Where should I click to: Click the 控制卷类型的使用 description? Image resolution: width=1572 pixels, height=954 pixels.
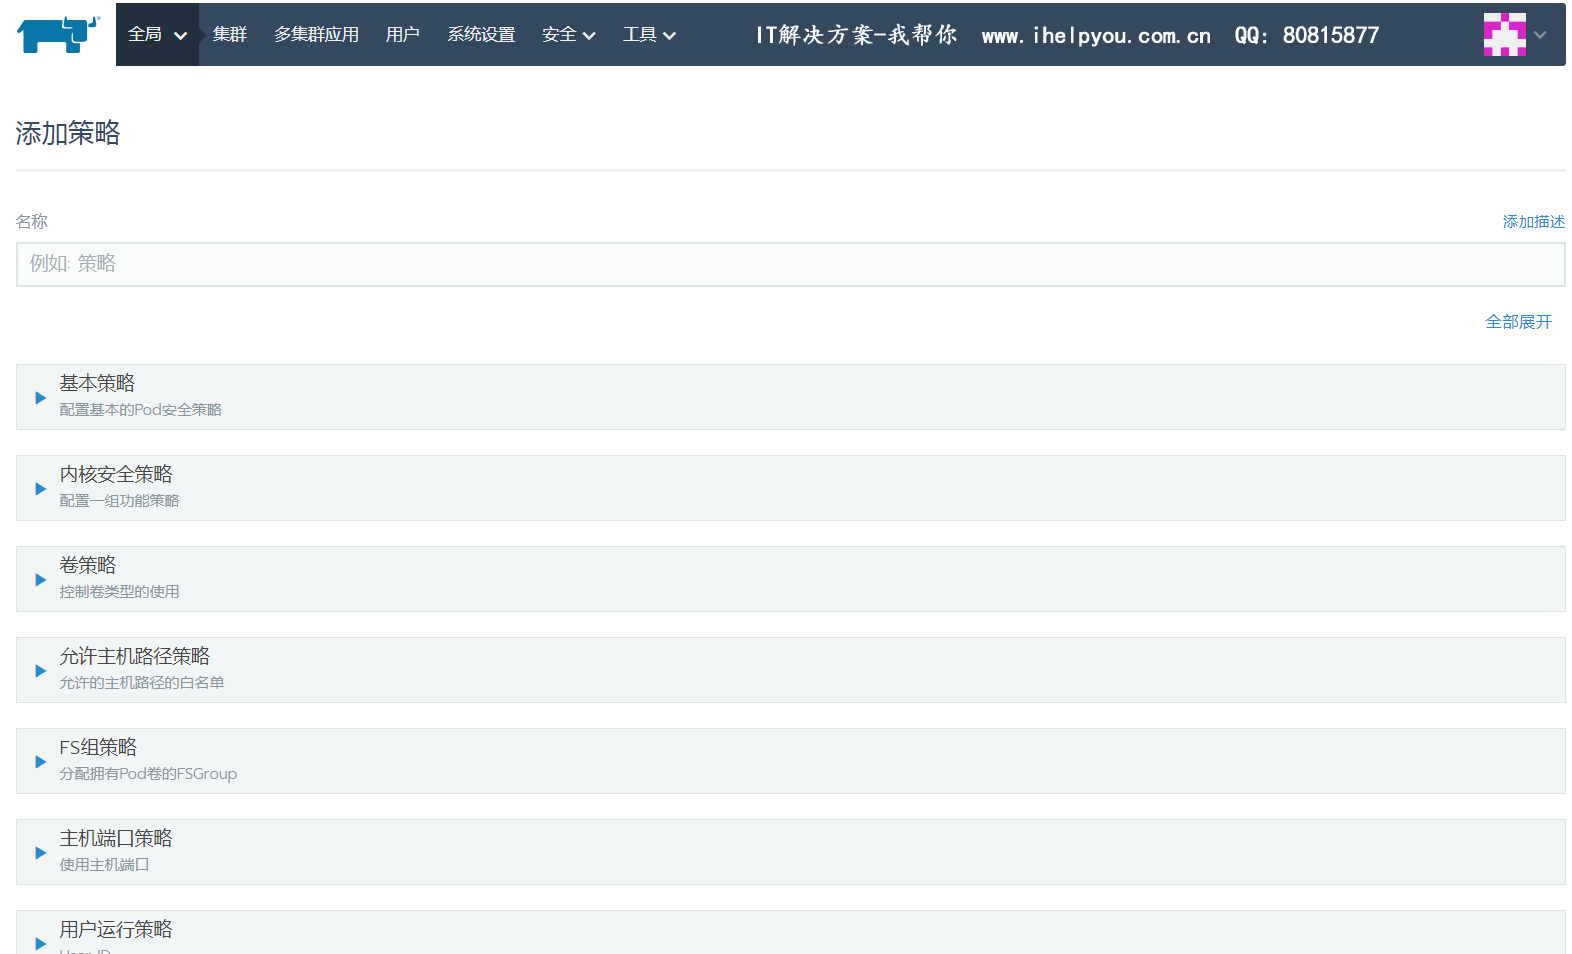[x=119, y=592]
